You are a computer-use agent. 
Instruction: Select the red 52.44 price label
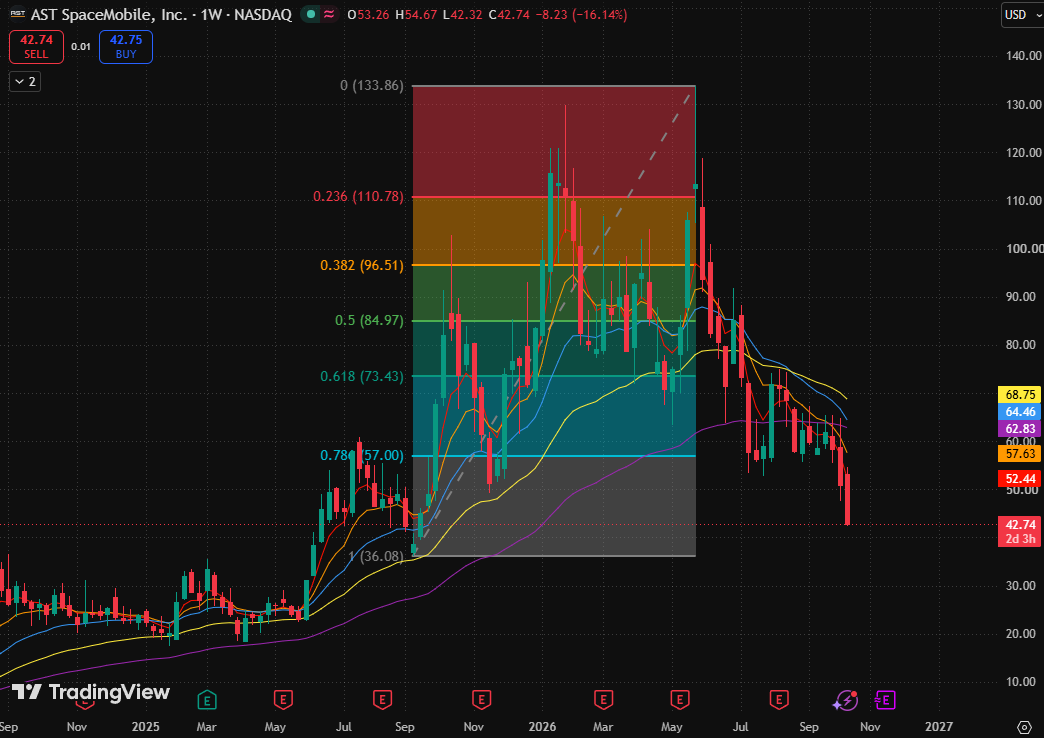pyautogui.click(x=1020, y=479)
